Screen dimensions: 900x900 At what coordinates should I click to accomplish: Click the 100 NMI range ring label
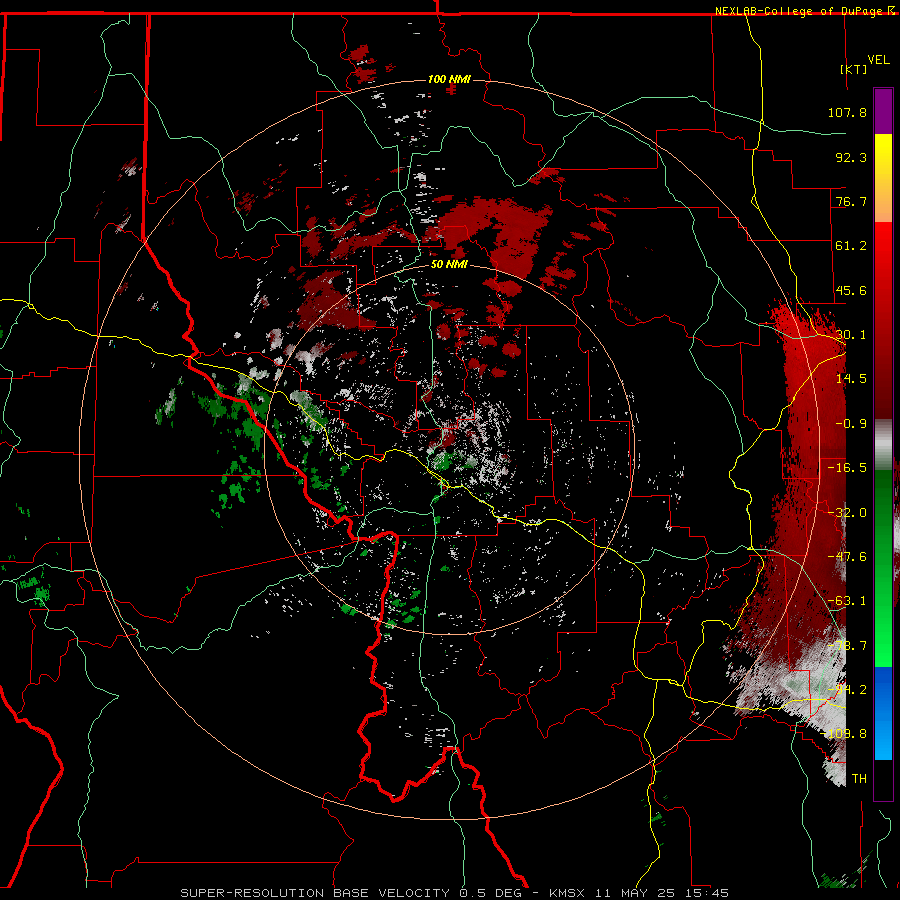(x=449, y=79)
